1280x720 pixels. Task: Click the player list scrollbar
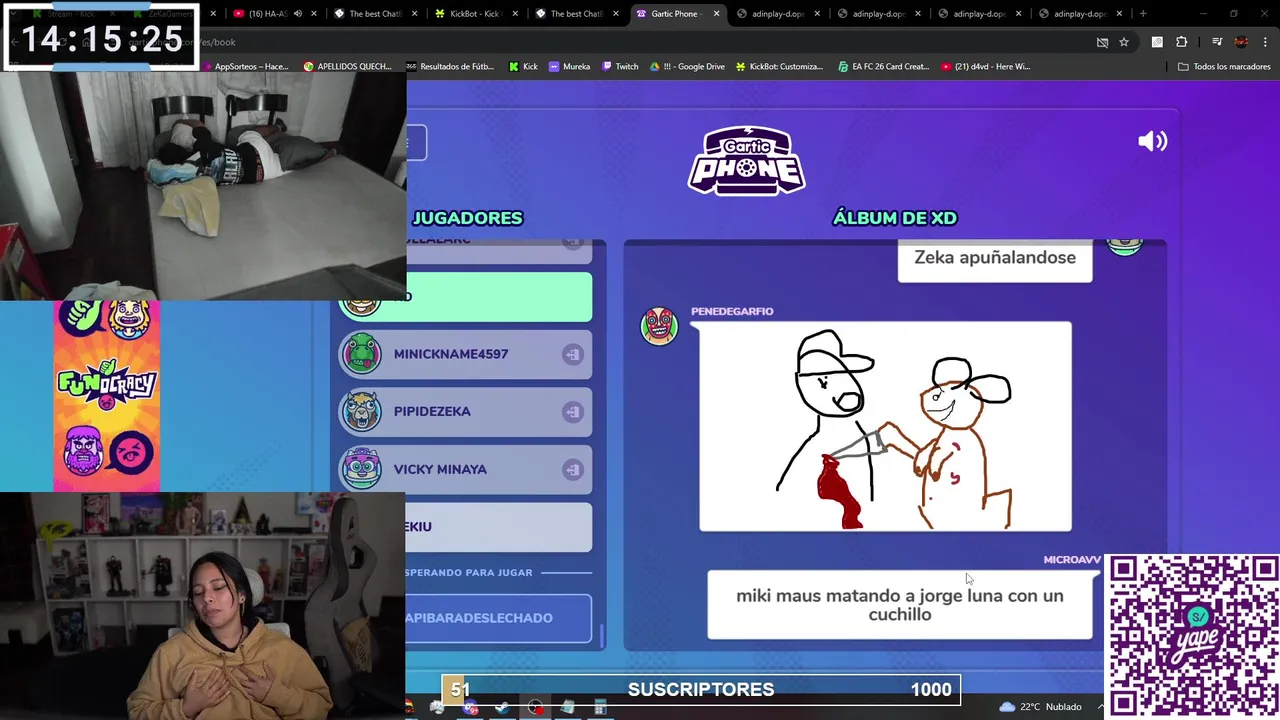[x=602, y=635]
